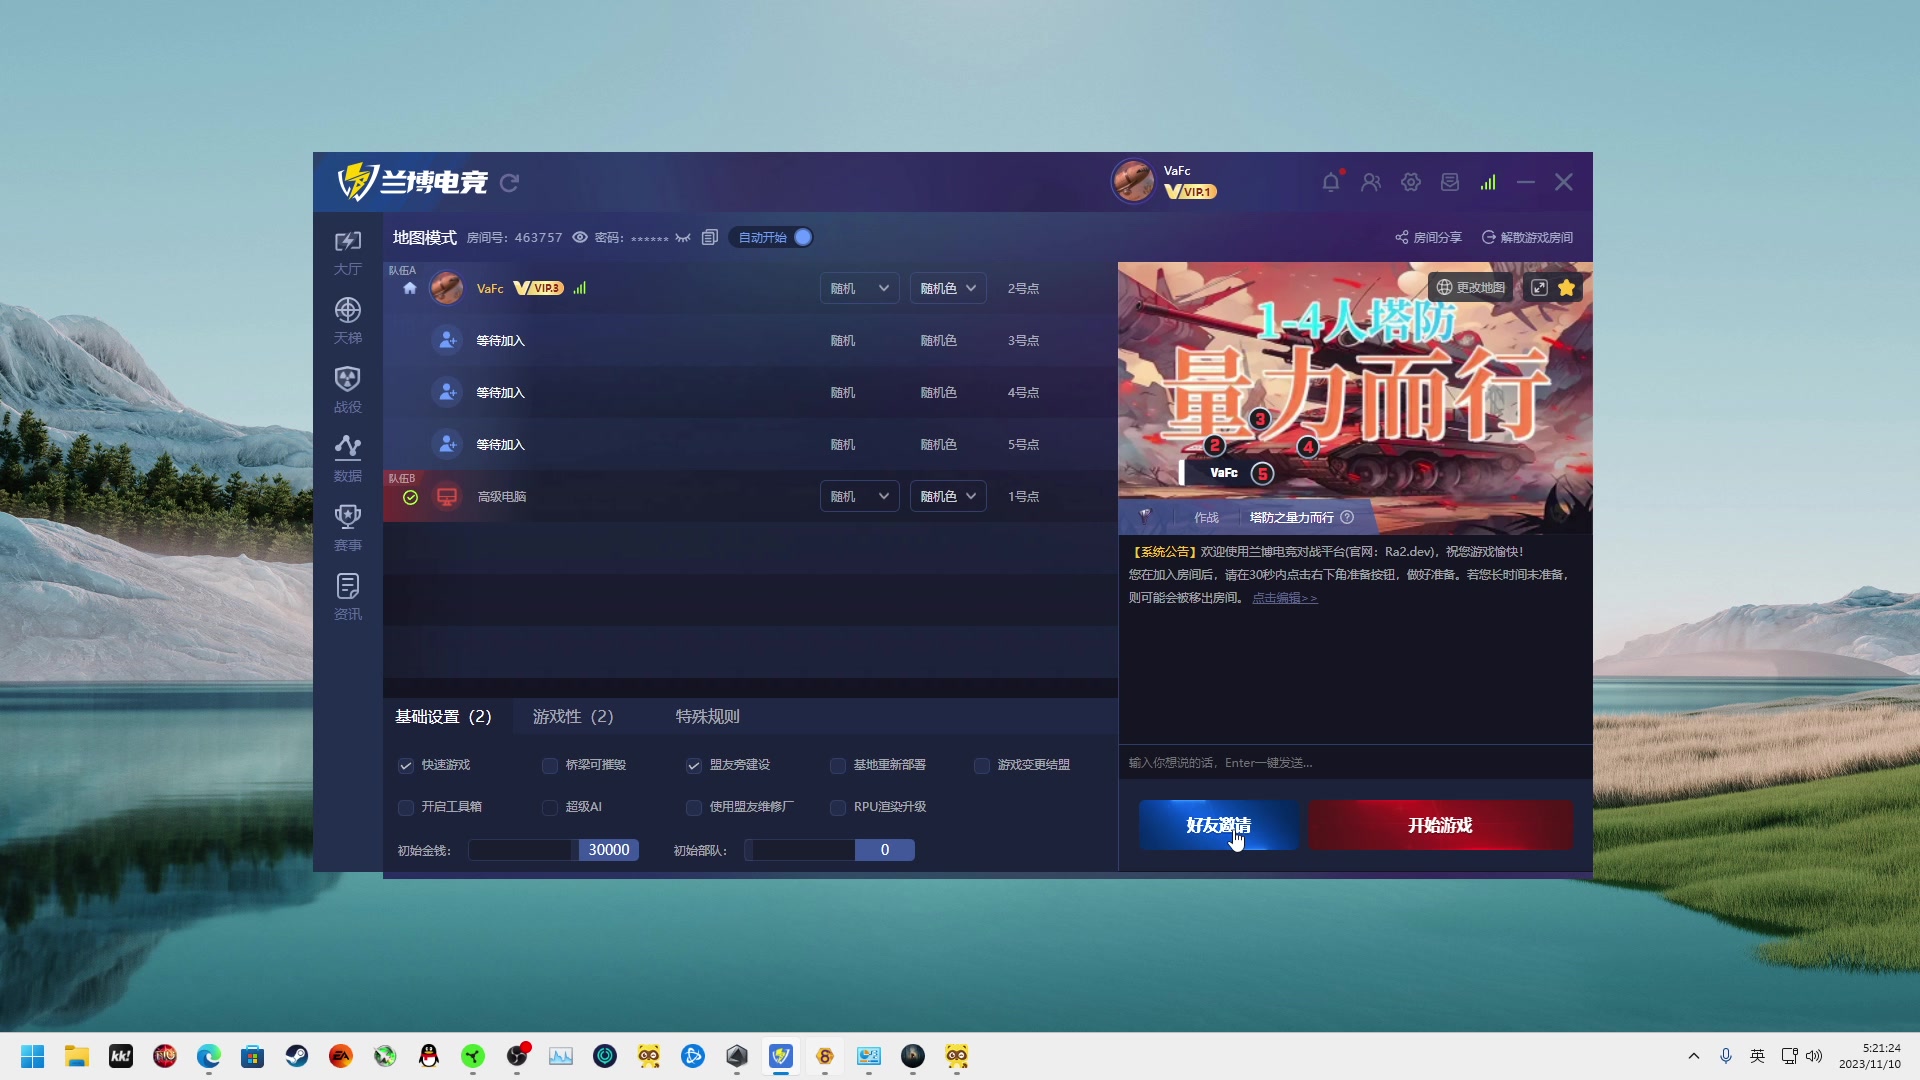Open Steam from the taskbar
The width and height of the screenshot is (1920, 1080).
point(297,1056)
